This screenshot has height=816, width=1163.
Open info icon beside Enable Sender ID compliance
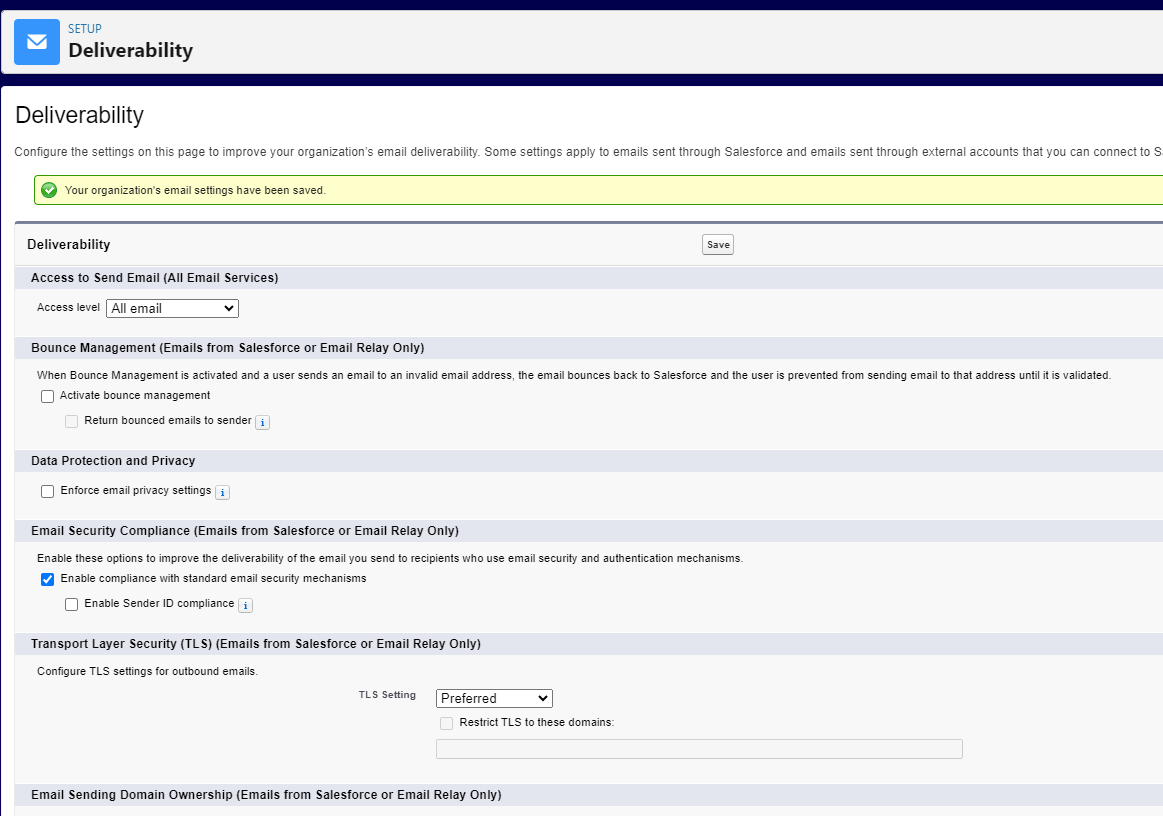point(246,605)
